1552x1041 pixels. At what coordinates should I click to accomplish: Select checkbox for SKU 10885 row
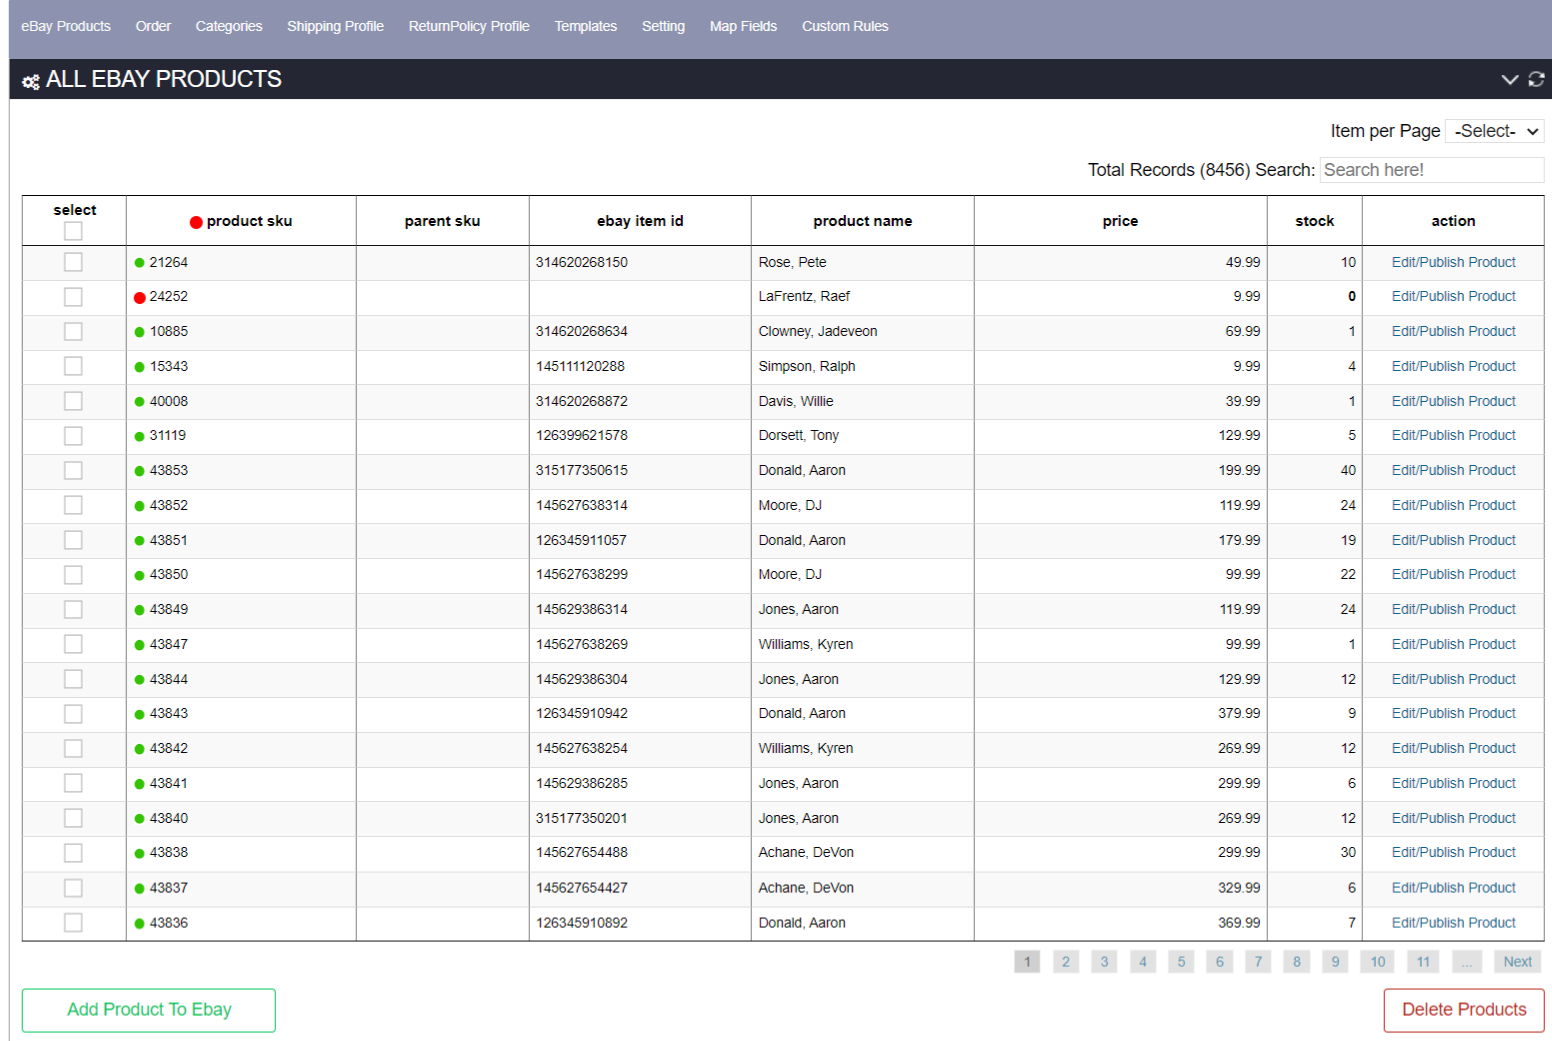point(73,331)
